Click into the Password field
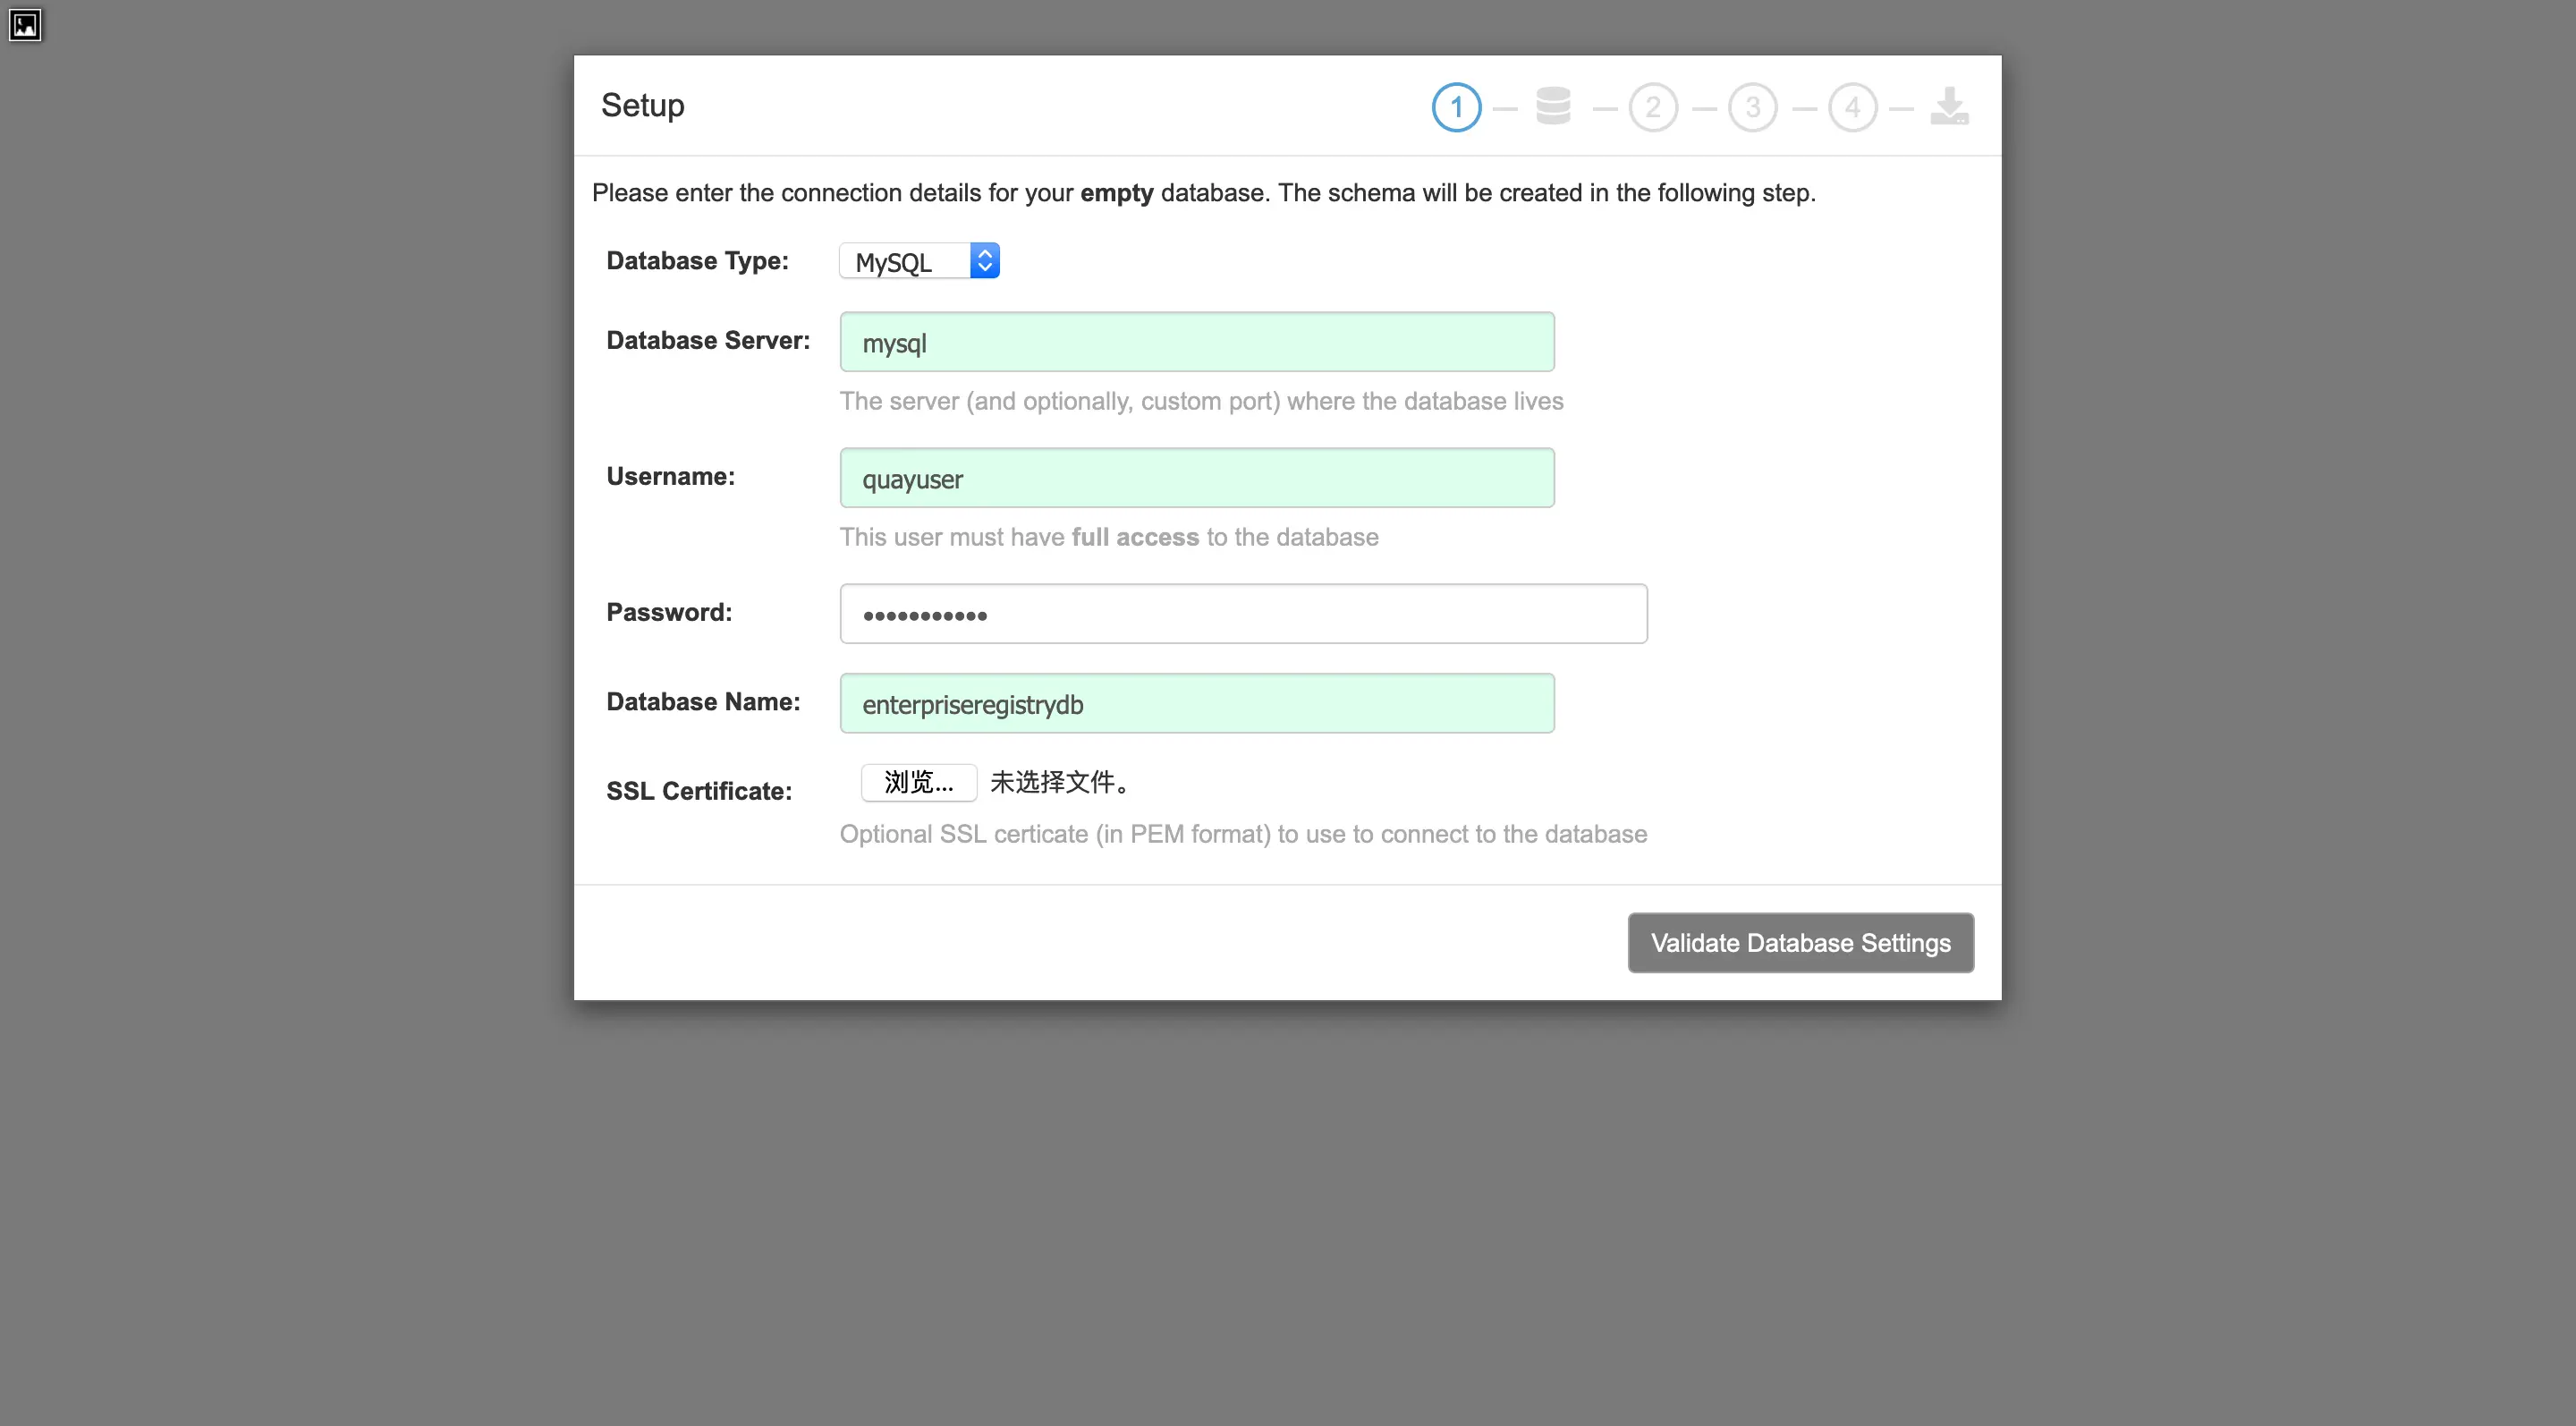2576x1426 pixels. 1242,614
